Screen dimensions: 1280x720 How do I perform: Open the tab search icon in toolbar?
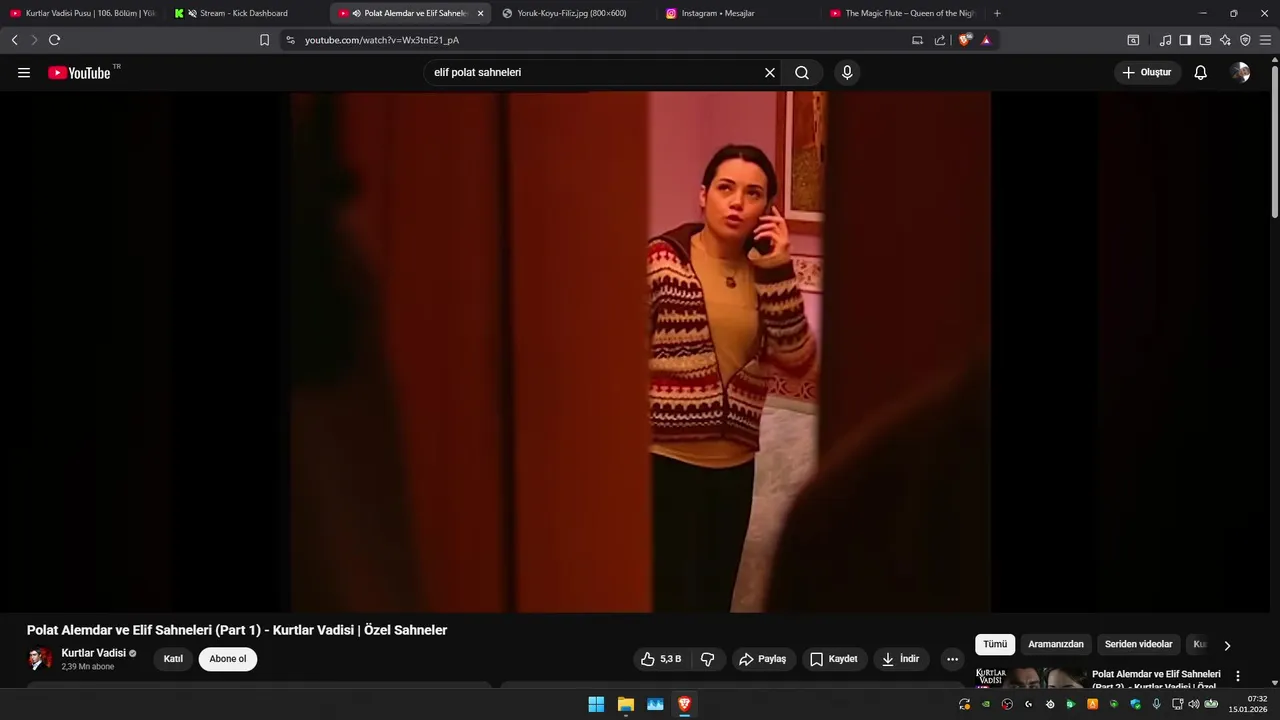pos(1133,40)
